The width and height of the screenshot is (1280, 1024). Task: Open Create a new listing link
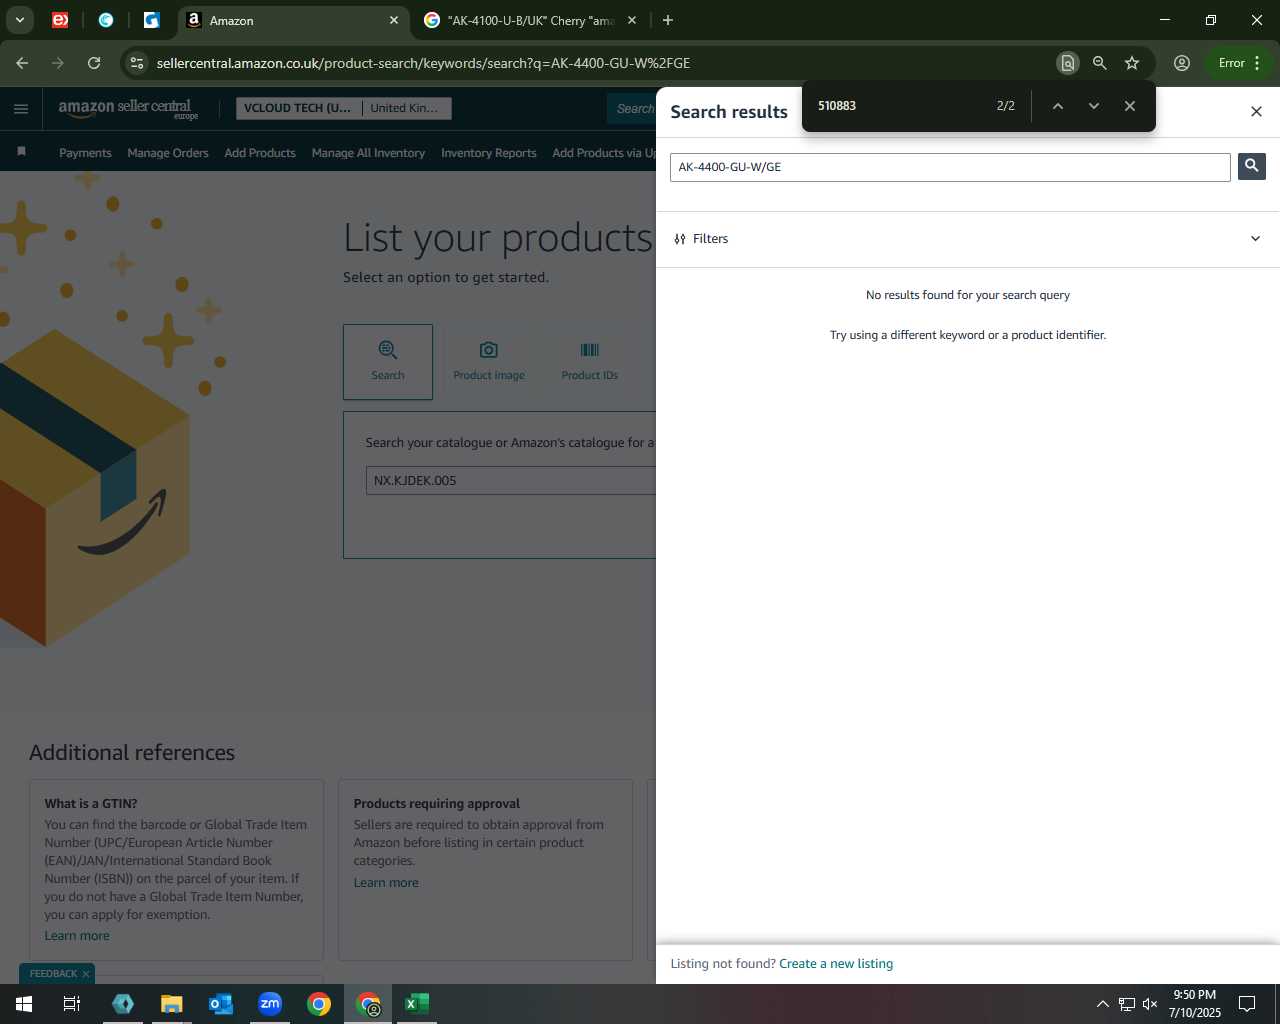click(x=836, y=964)
